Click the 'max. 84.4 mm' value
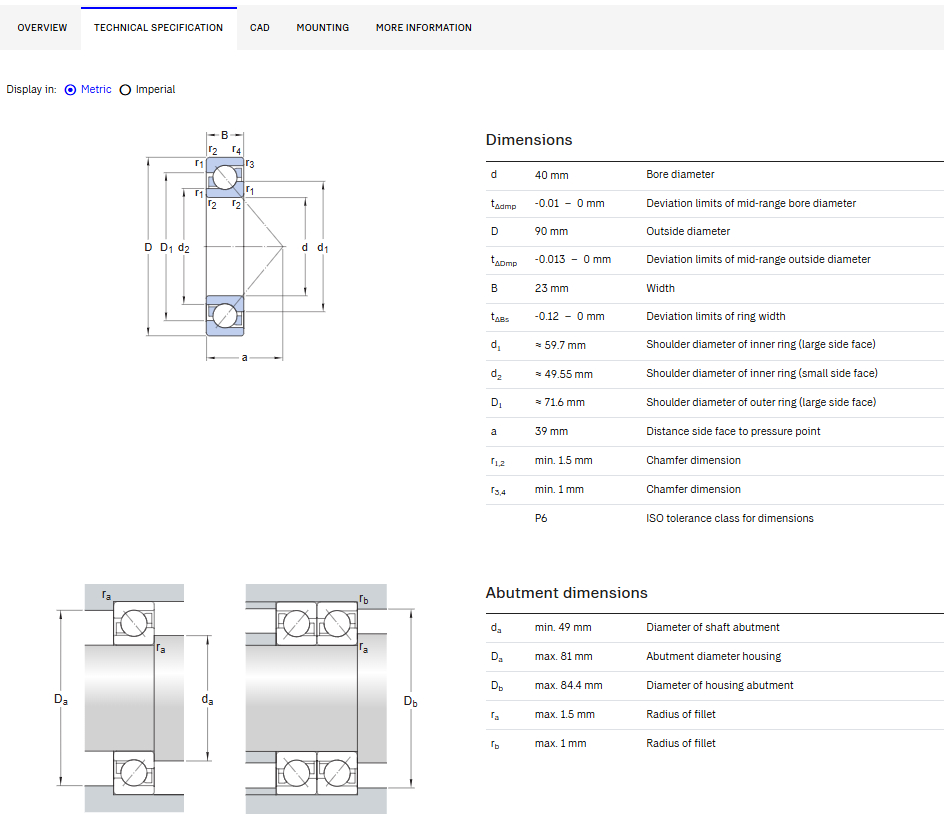944x822 pixels. pyautogui.click(x=568, y=685)
